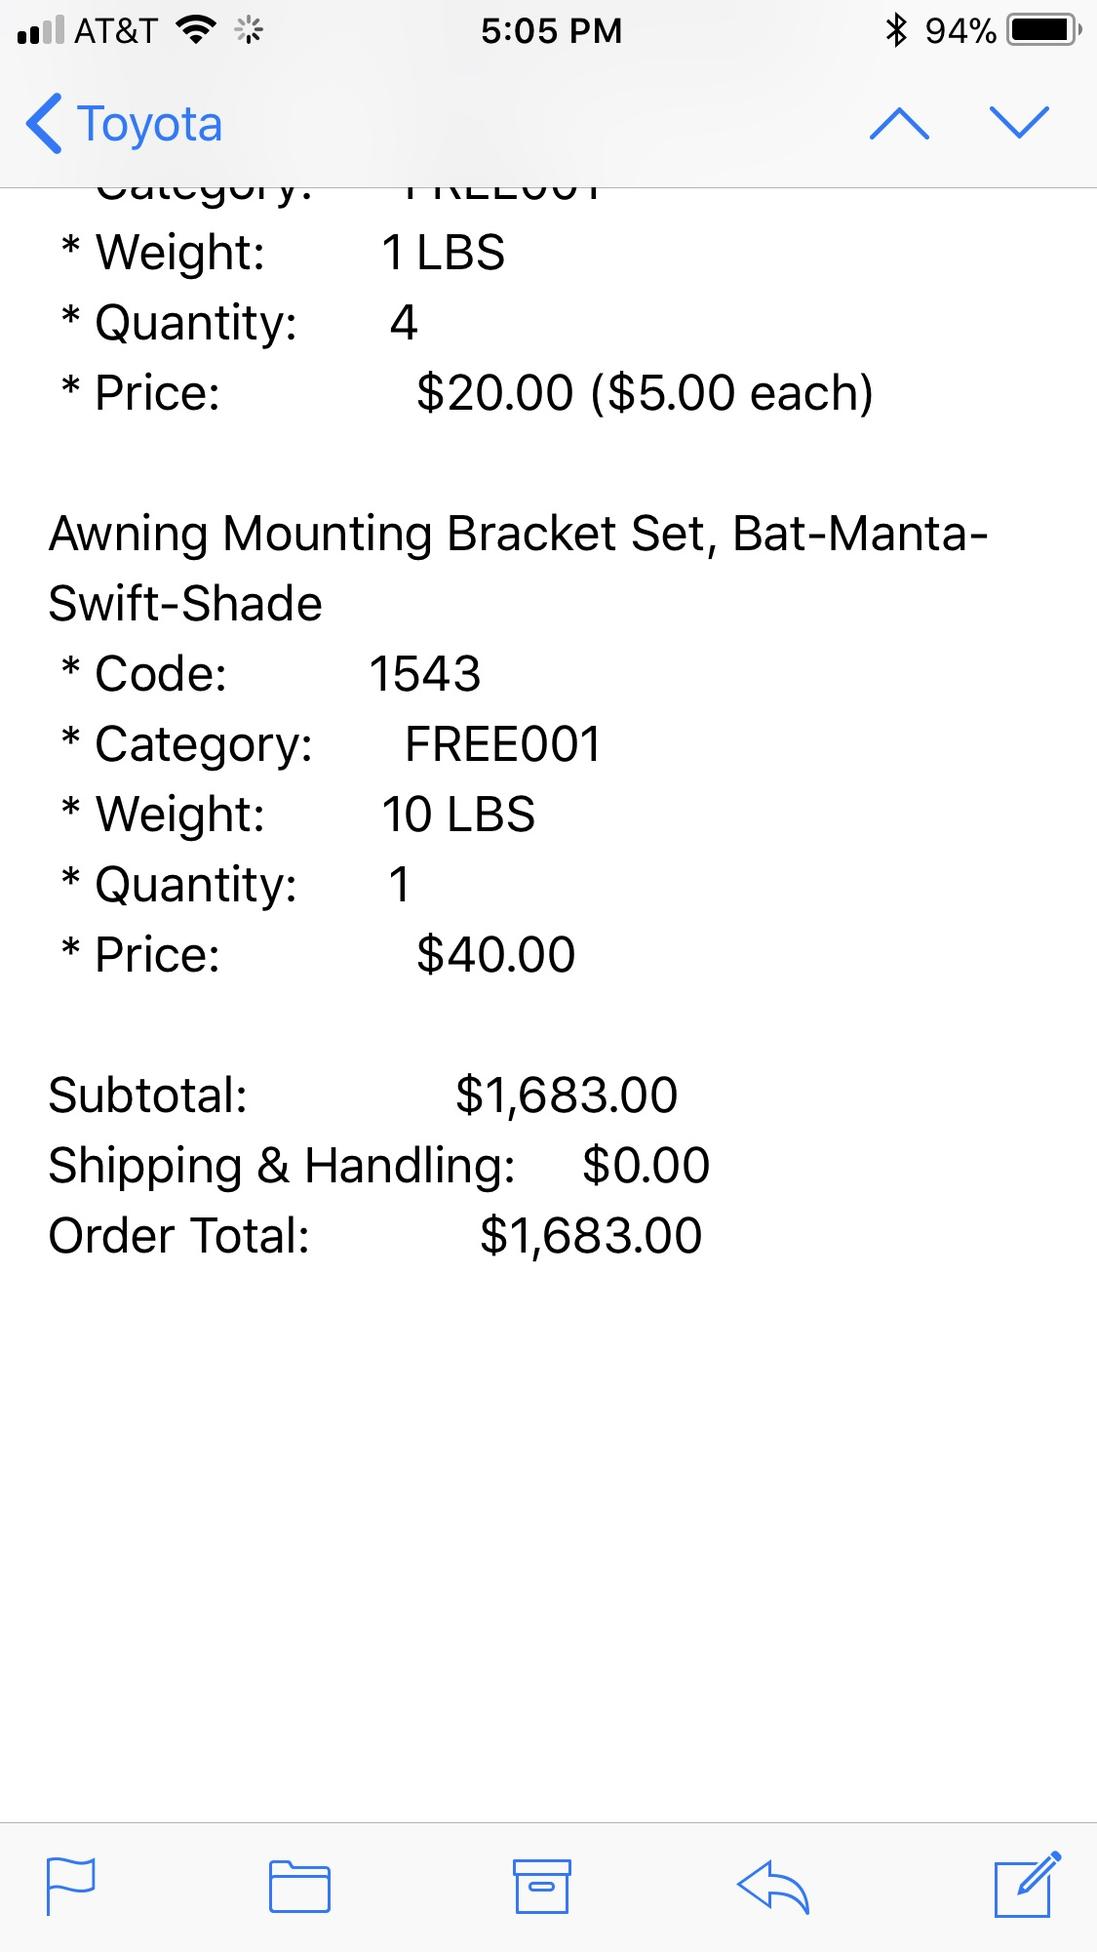Go back to the Toyota mailbox
Image resolution: width=1097 pixels, height=1952 pixels.
124,124
